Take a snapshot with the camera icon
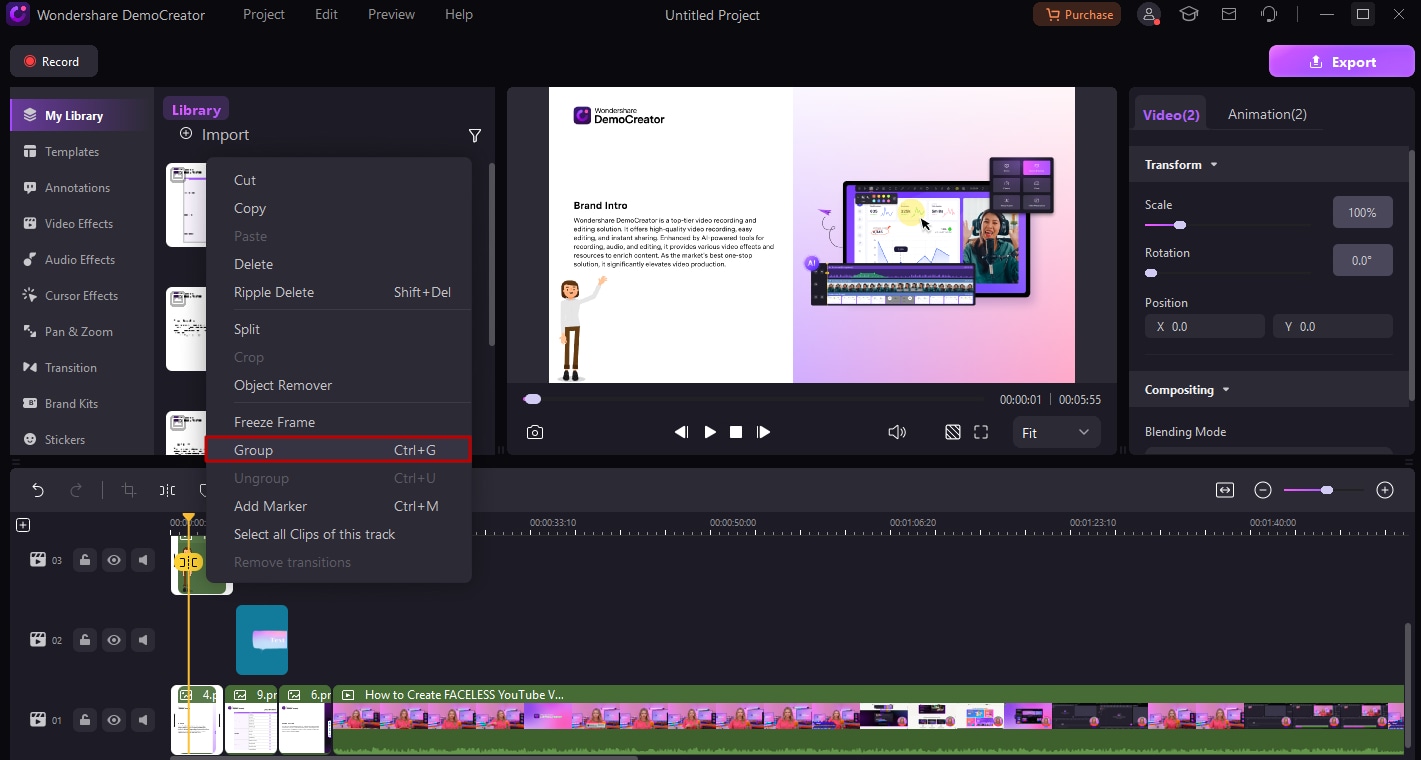The image size is (1421, 760). (x=535, y=432)
